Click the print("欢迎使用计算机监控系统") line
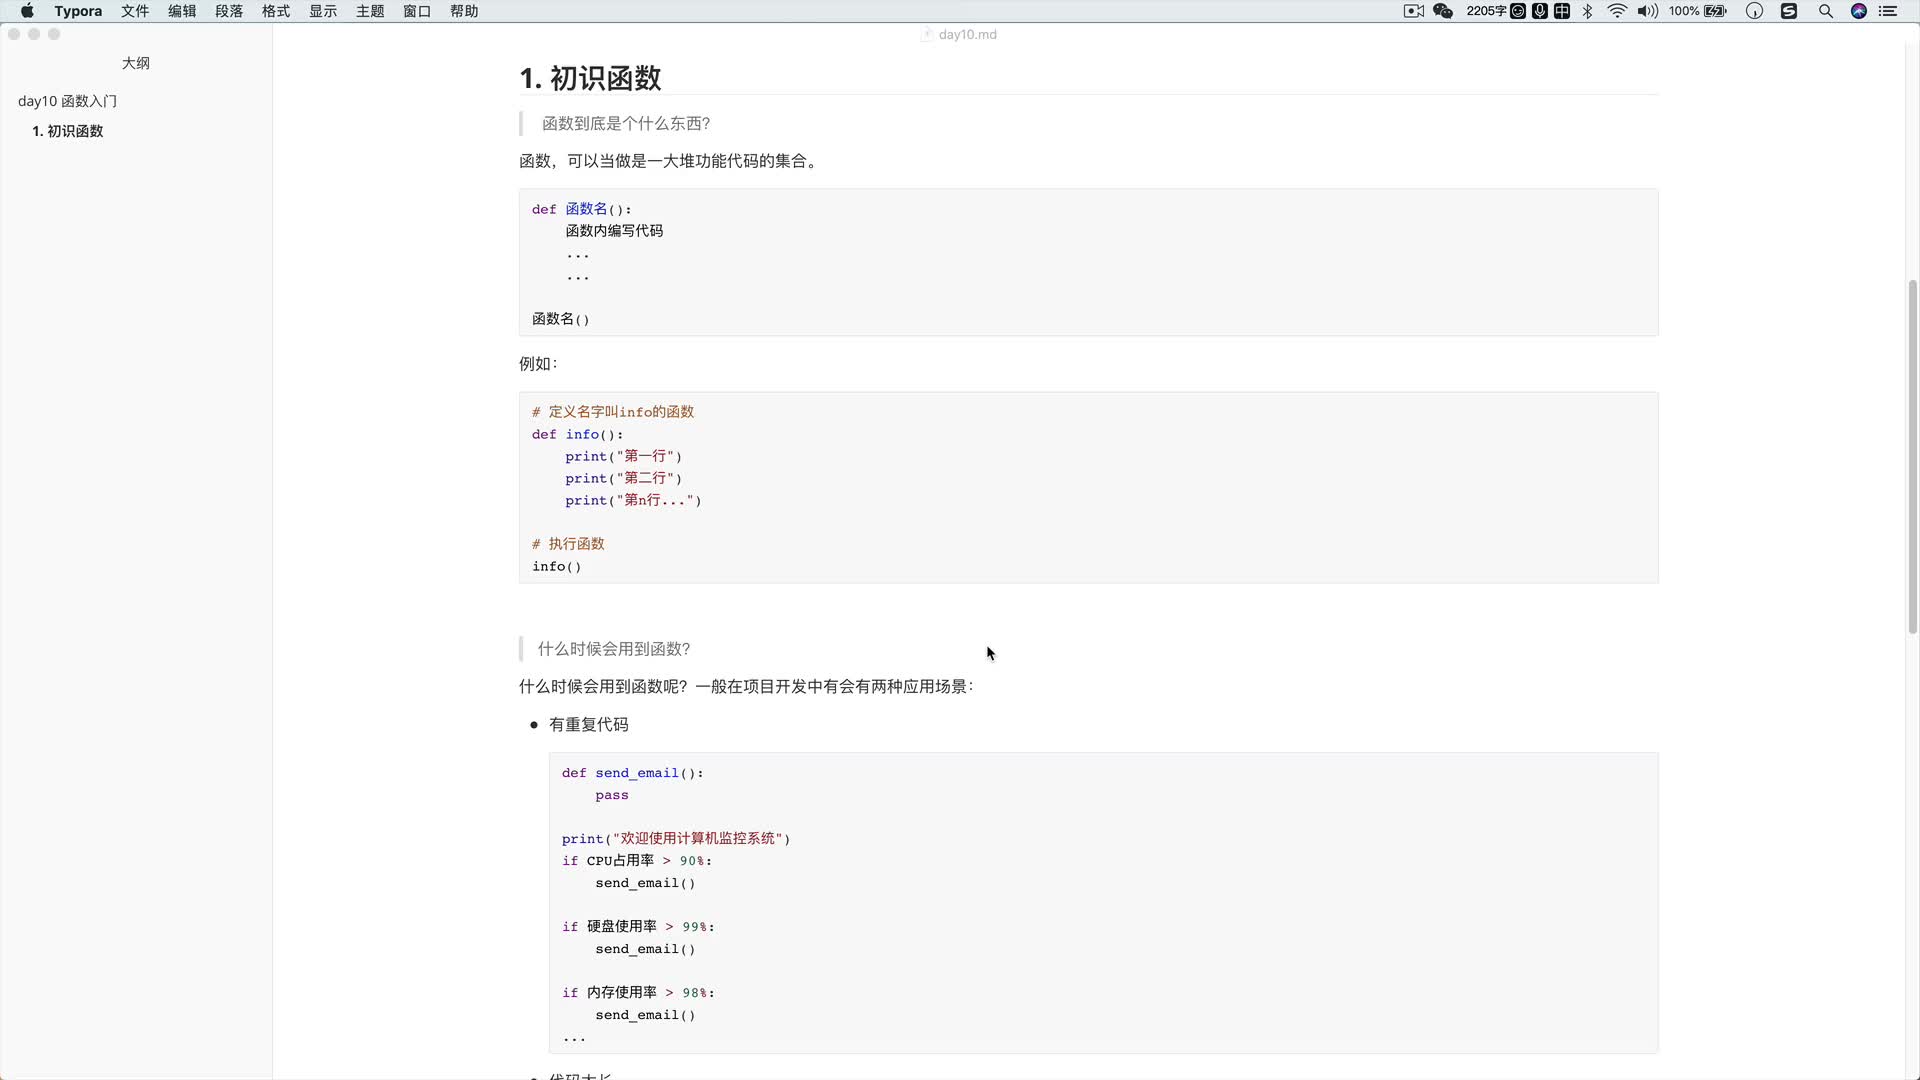The image size is (1920, 1080). (676, 839)
